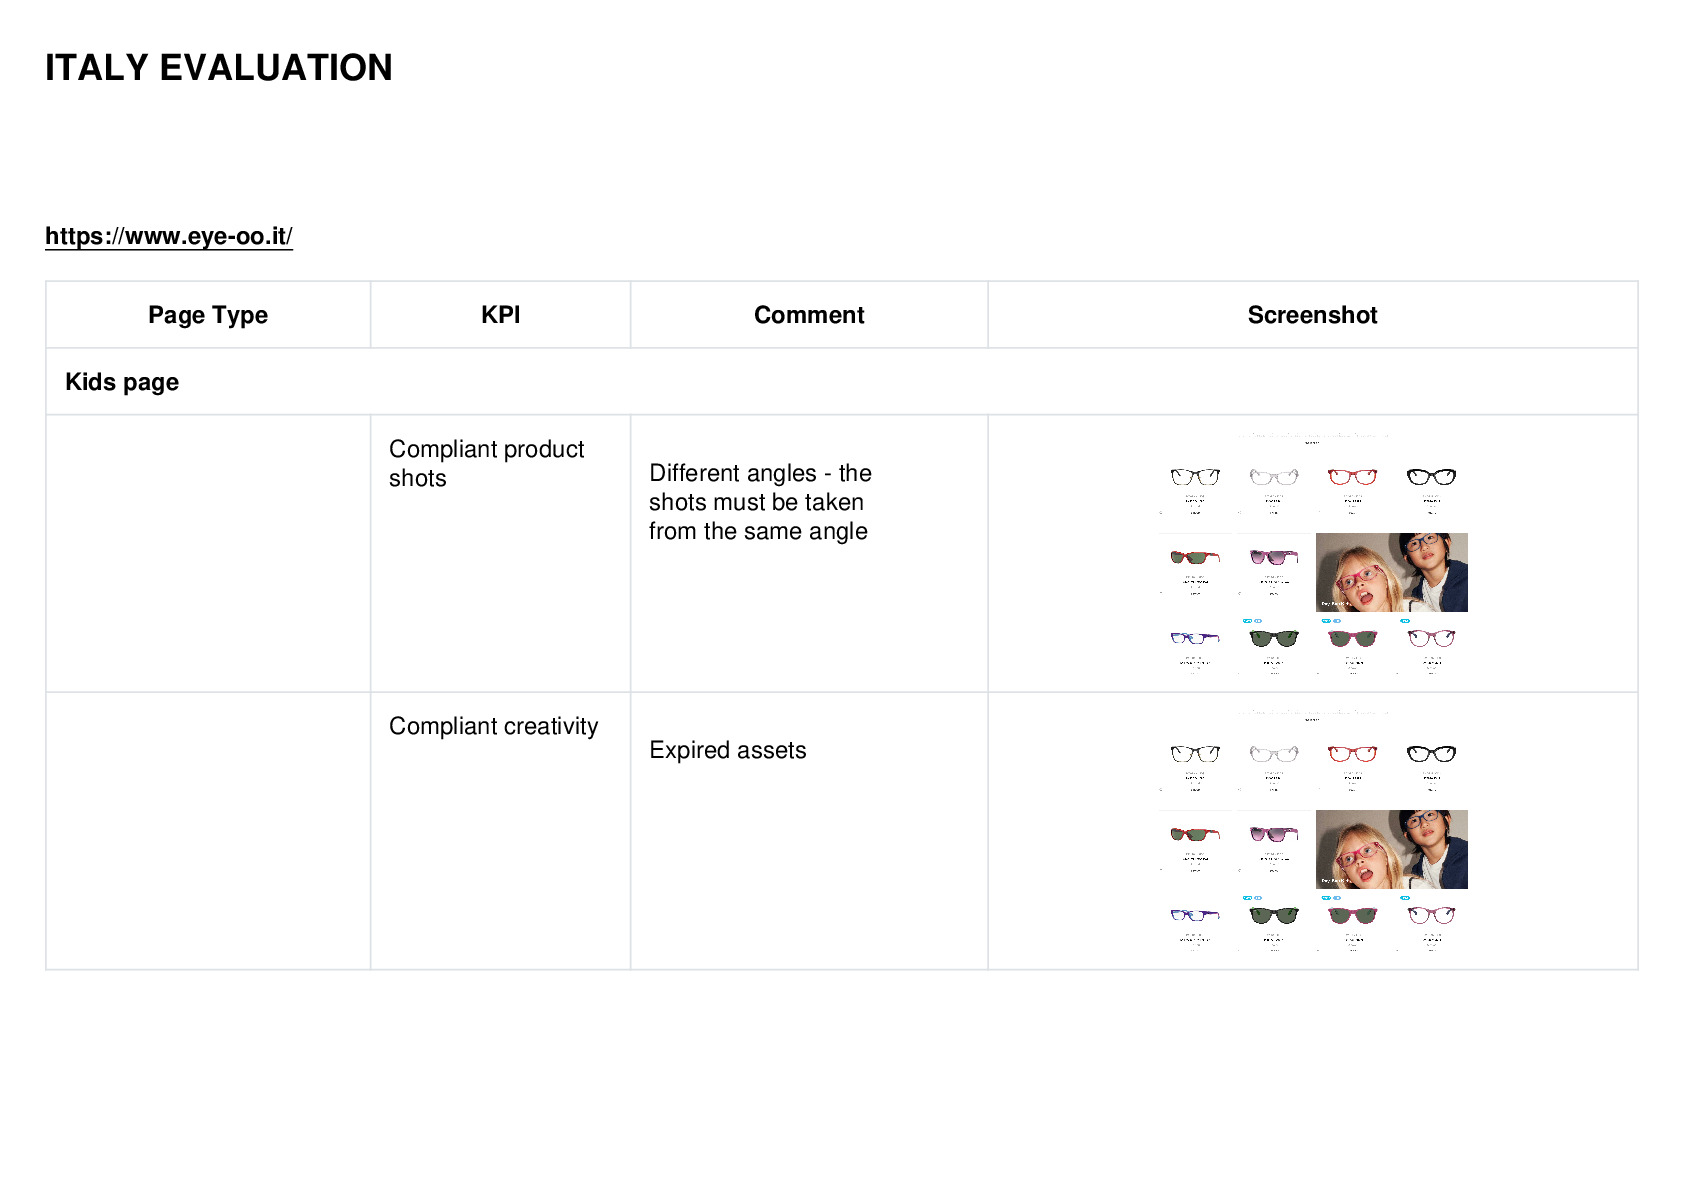Select the Comment column header
This screenshot has width=1684, height=1191.
(x=809, y=315)
